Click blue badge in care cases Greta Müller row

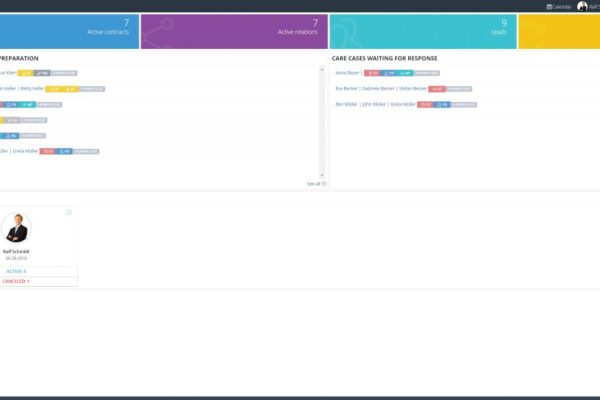click(442, 104)
